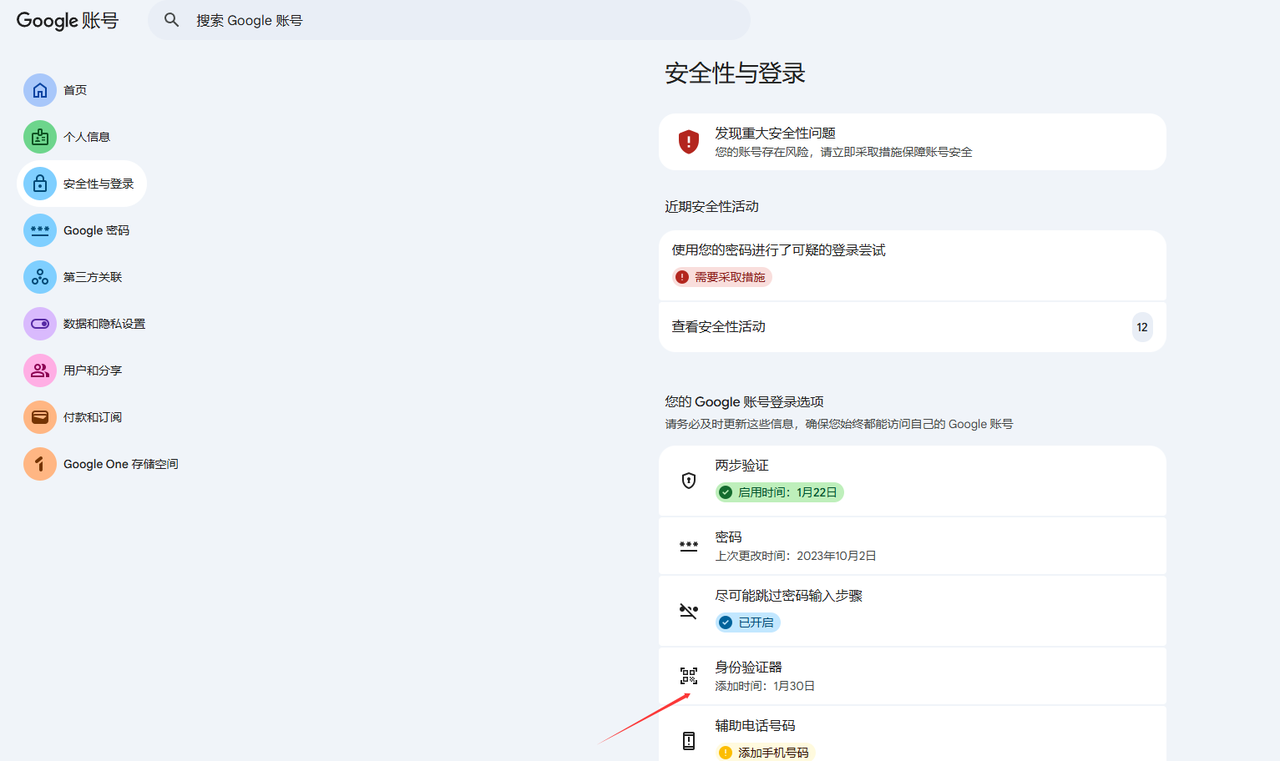Screen dimensions: 1280x761
Task: Open 付款和订阅 section
Action: (74, 417)
